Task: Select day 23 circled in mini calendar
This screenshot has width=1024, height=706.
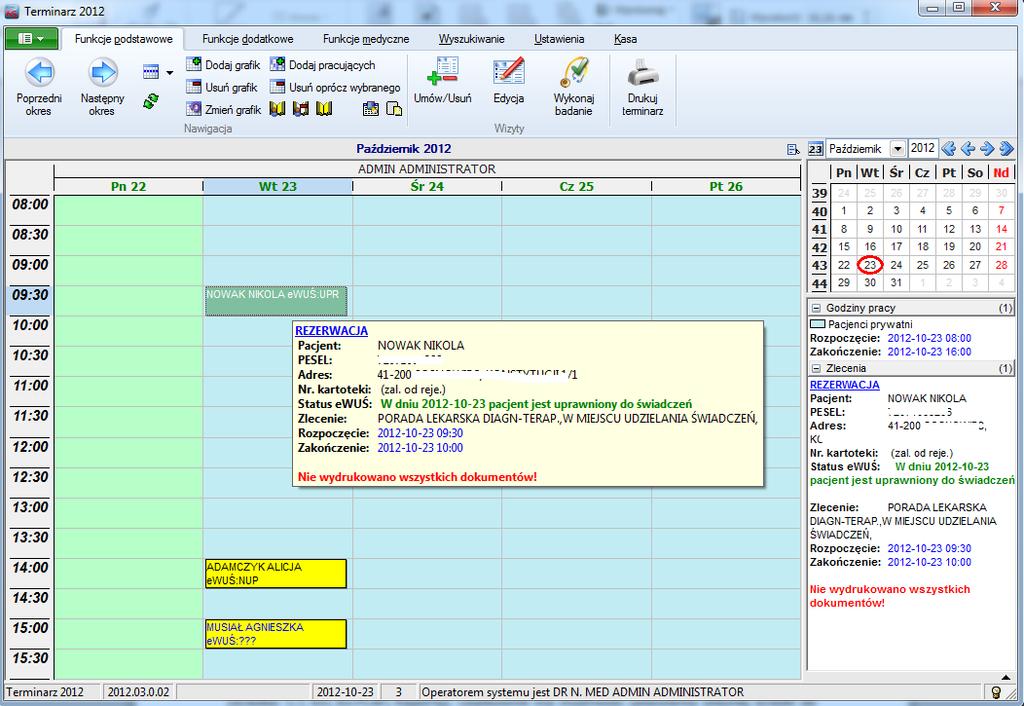Action: pos(870,265)
